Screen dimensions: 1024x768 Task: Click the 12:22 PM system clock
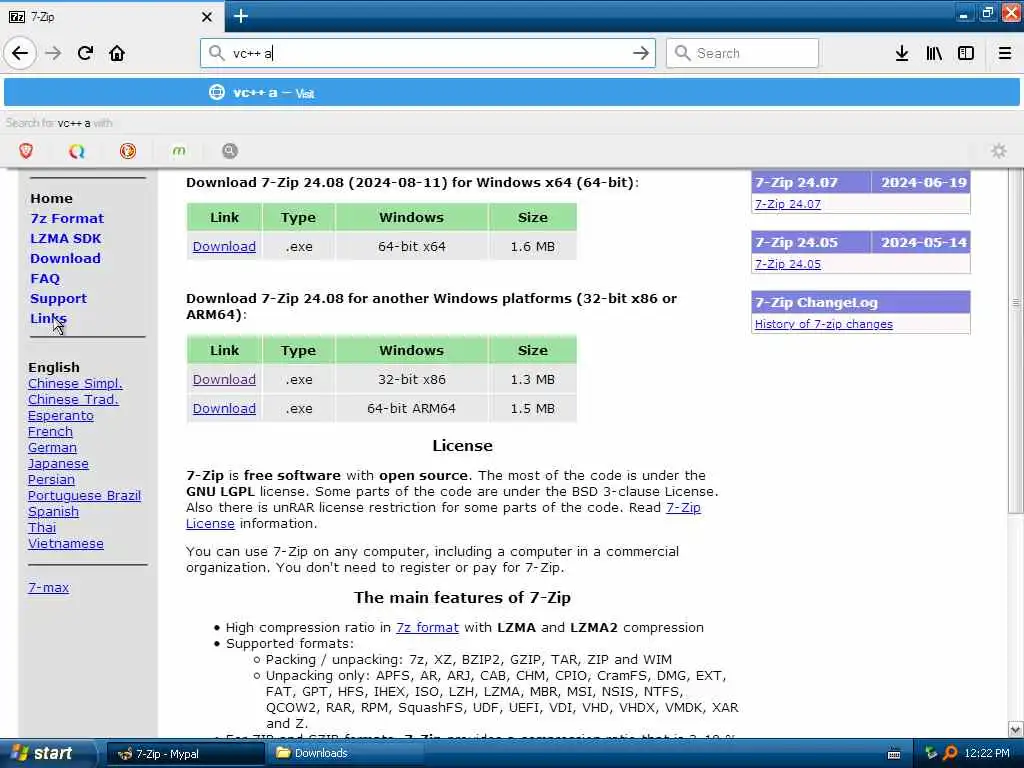pyautogui.click(x=987, y=753)
